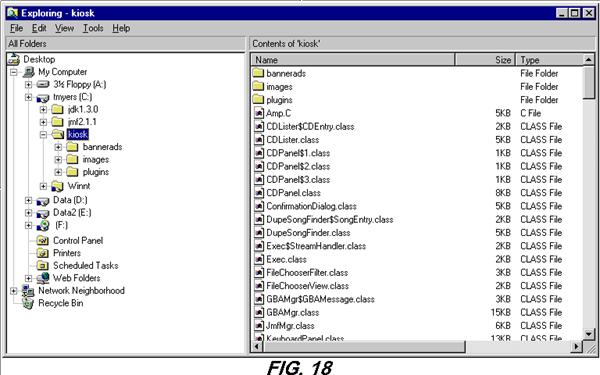Viewport: 600px width, 375px height.
Task: Expand the jdk1.3.0 folder node
Action: 43,110
